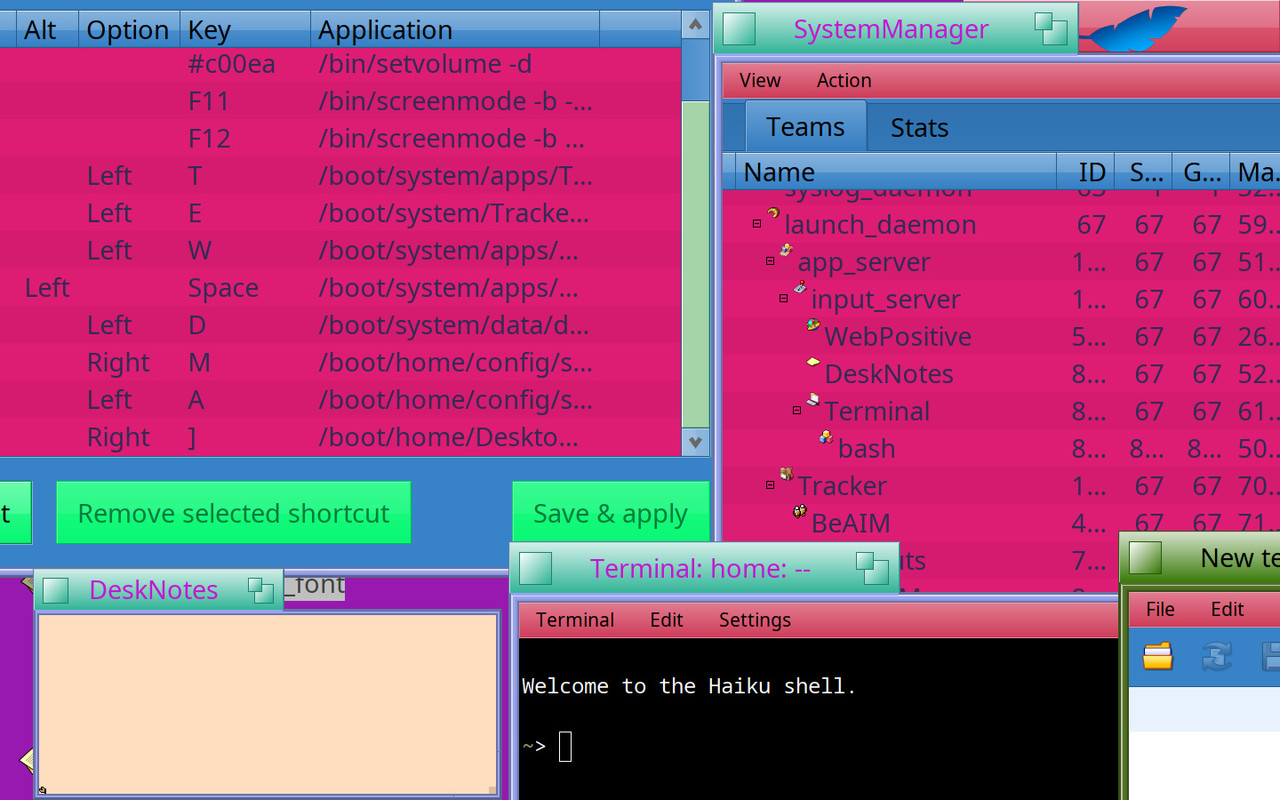
Task: Click inside the DeskNotes note text area
Action: tap(268, 703)
